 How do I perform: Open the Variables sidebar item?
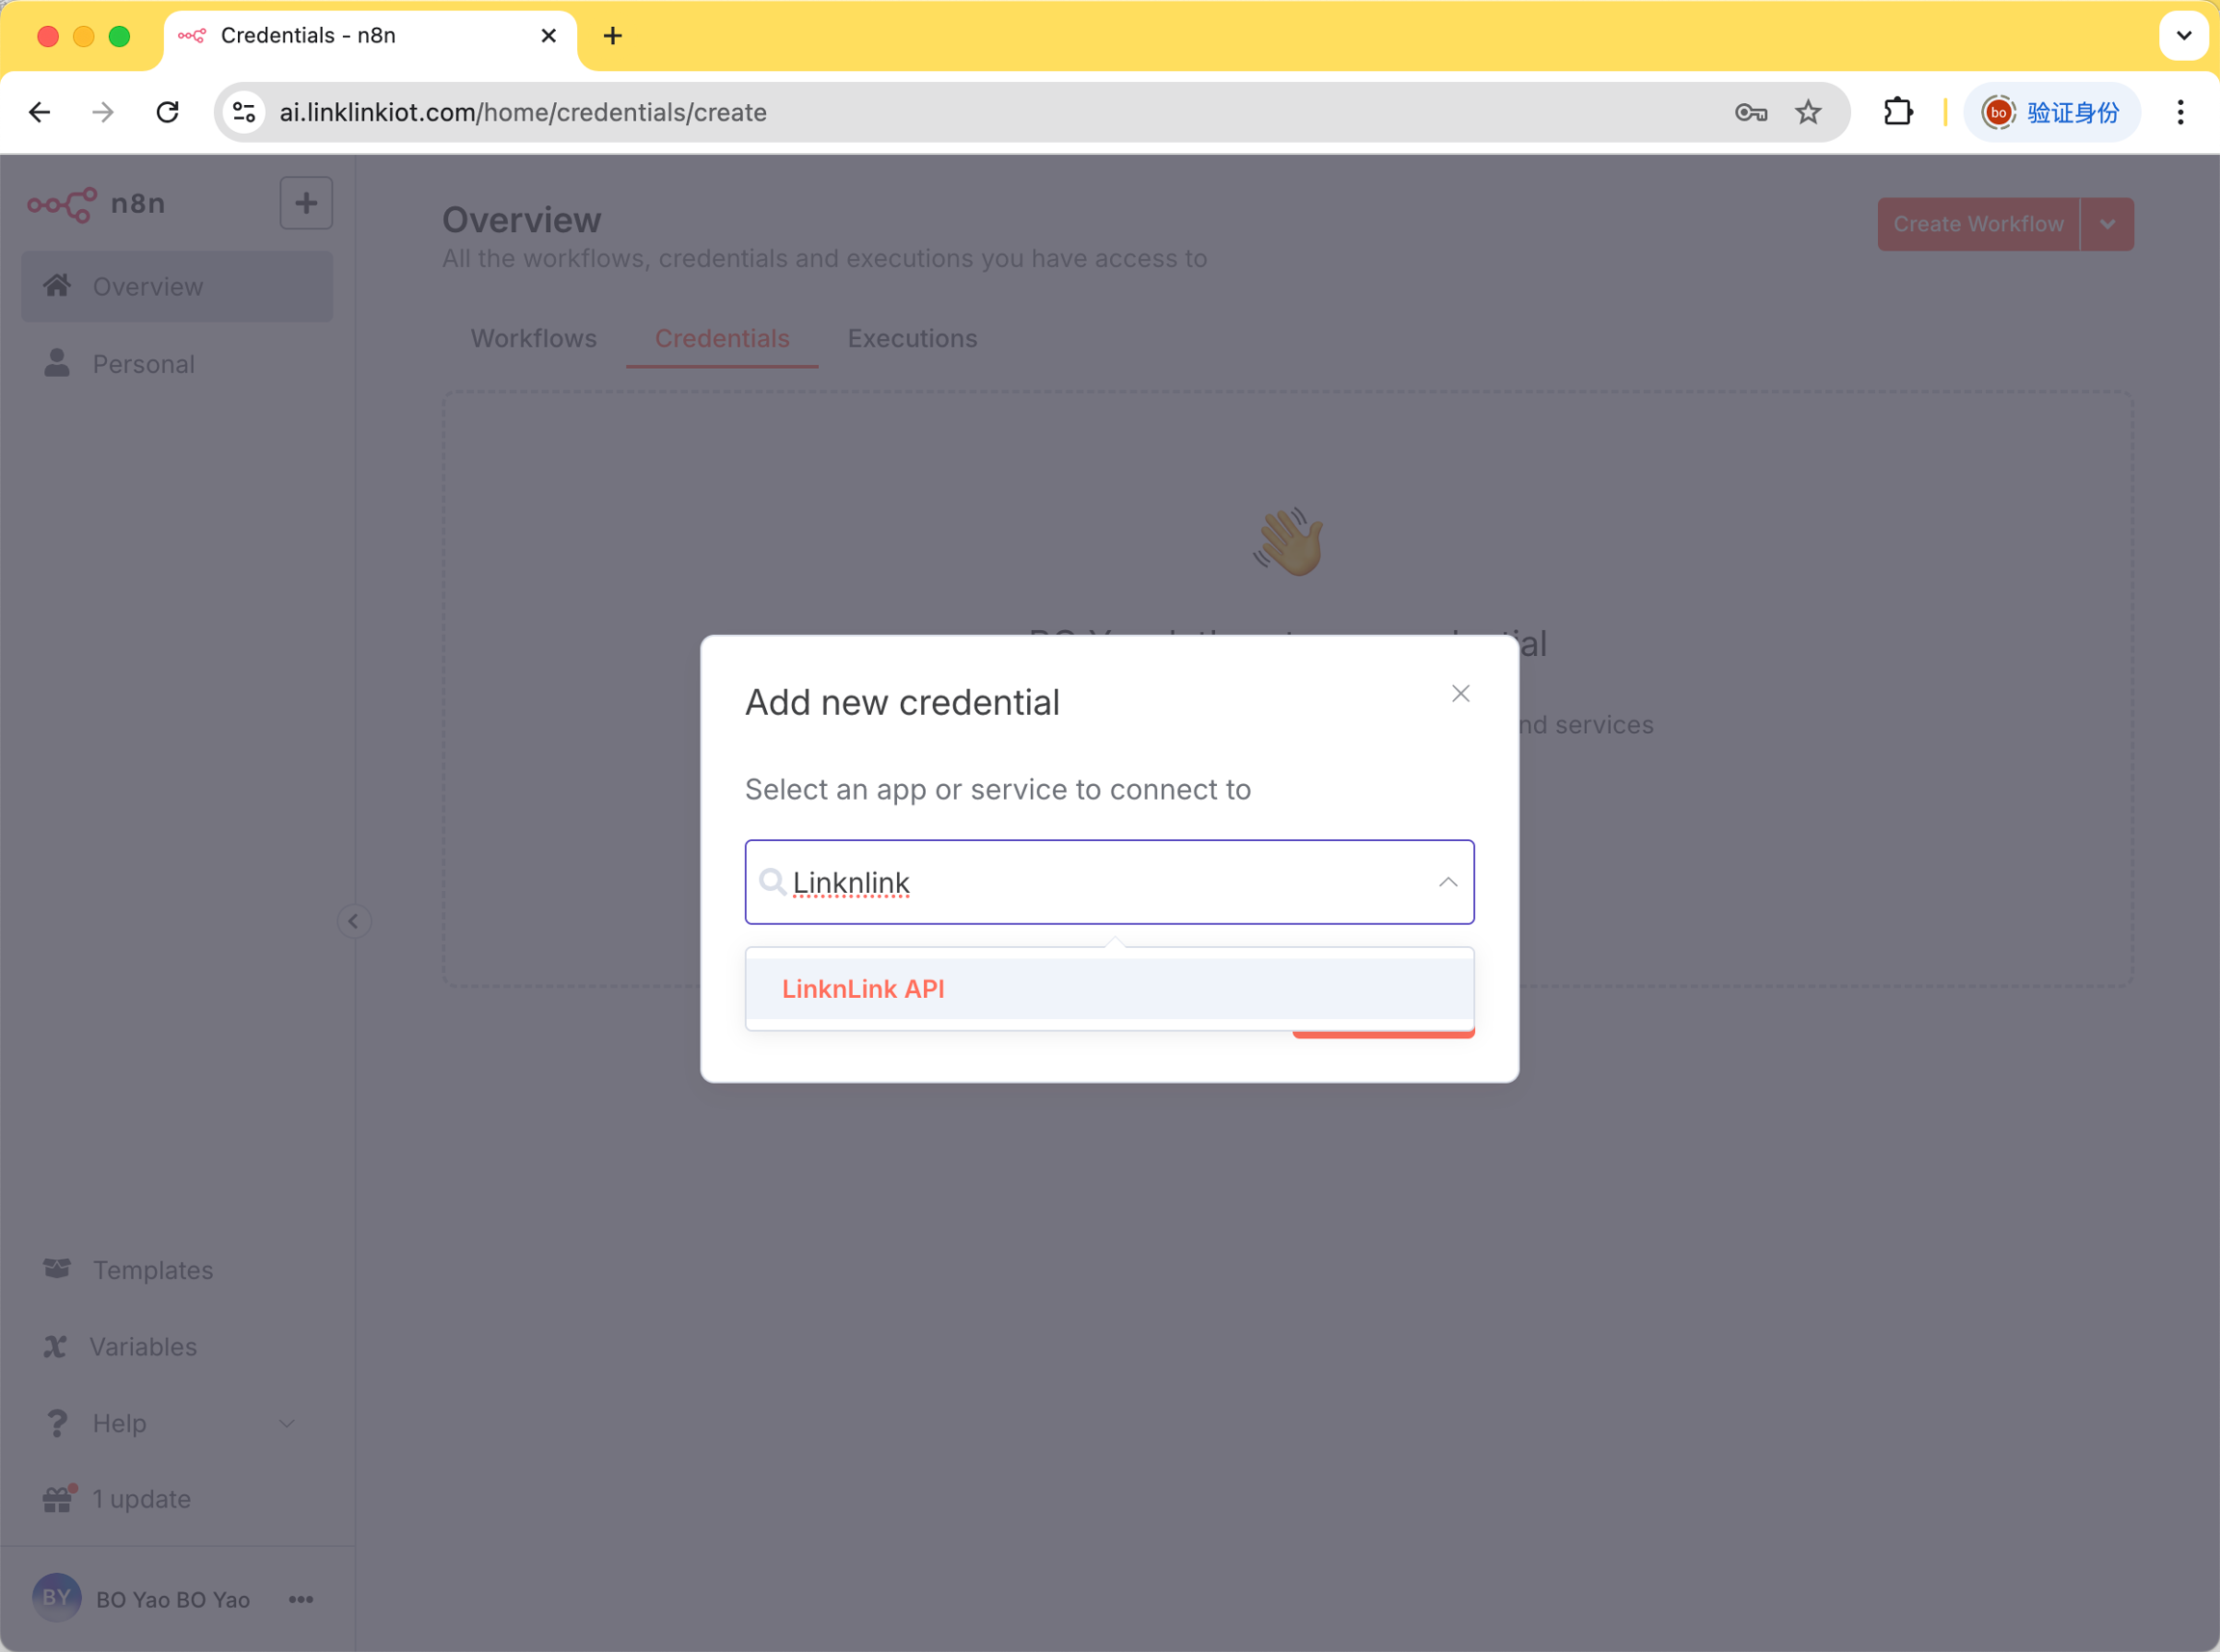click(x=143, y=1347)
